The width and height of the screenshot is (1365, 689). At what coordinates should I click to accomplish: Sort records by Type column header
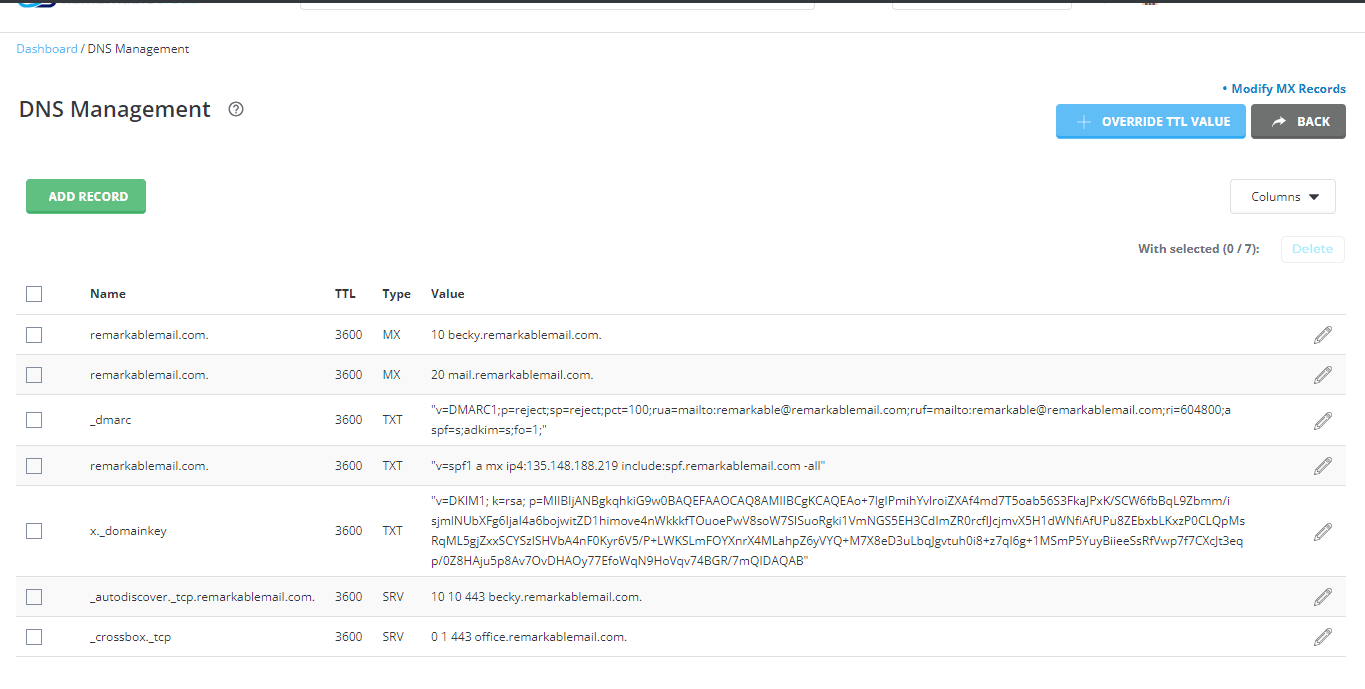(396, 294)
